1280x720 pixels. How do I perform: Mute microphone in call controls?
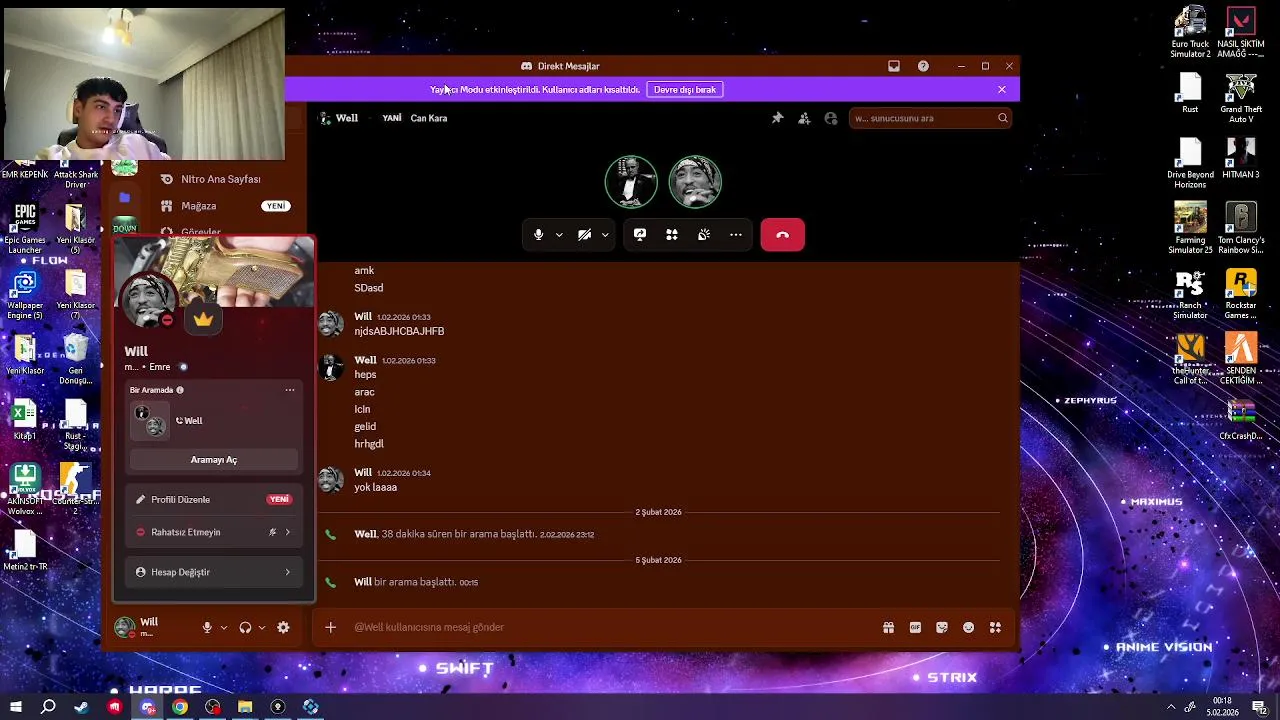pyautogui.click(x=538, y=235)
